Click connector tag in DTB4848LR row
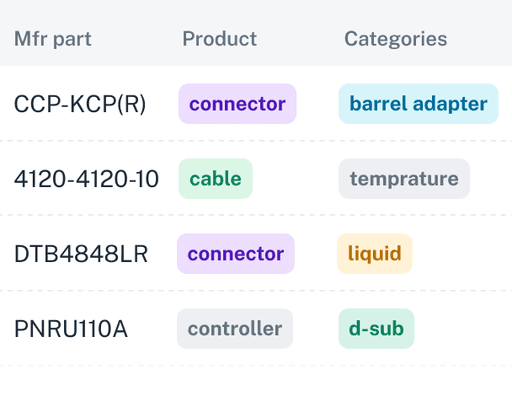Image resolution: width=512 pixels, height=418 pixels. point(236,254)
